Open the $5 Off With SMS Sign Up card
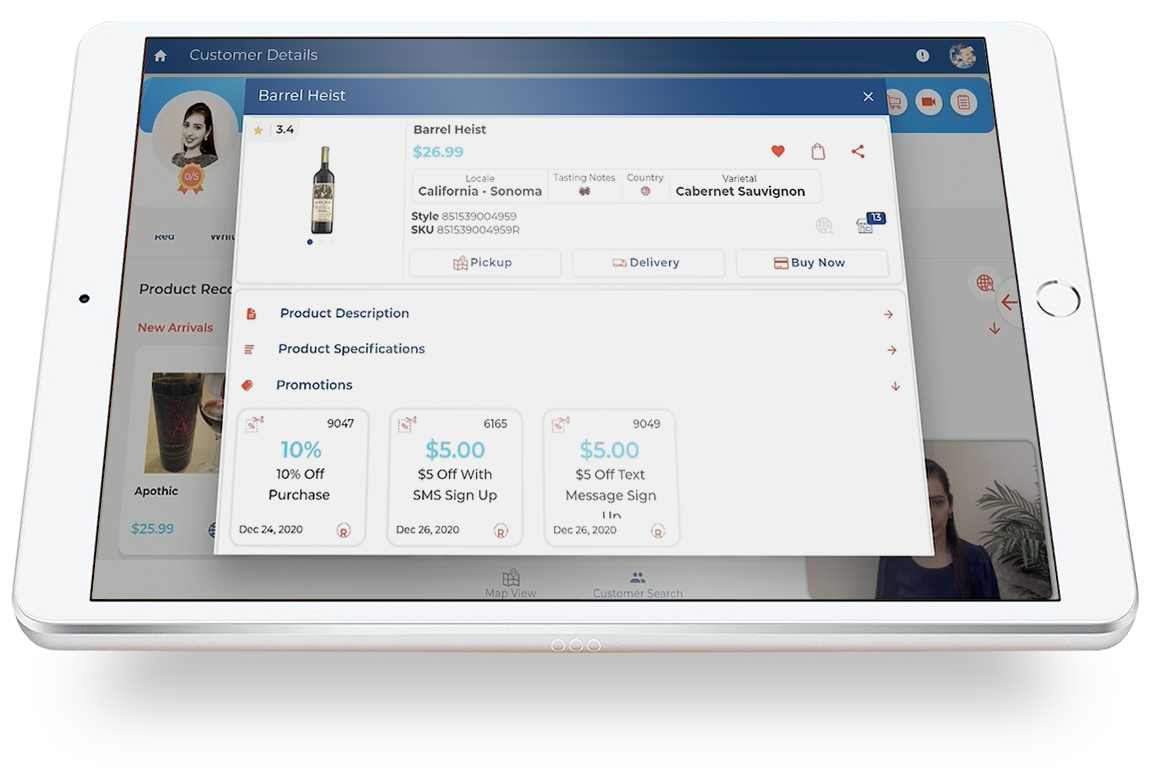This screenshot has height=778, width=1150. (x=455, y=477)
